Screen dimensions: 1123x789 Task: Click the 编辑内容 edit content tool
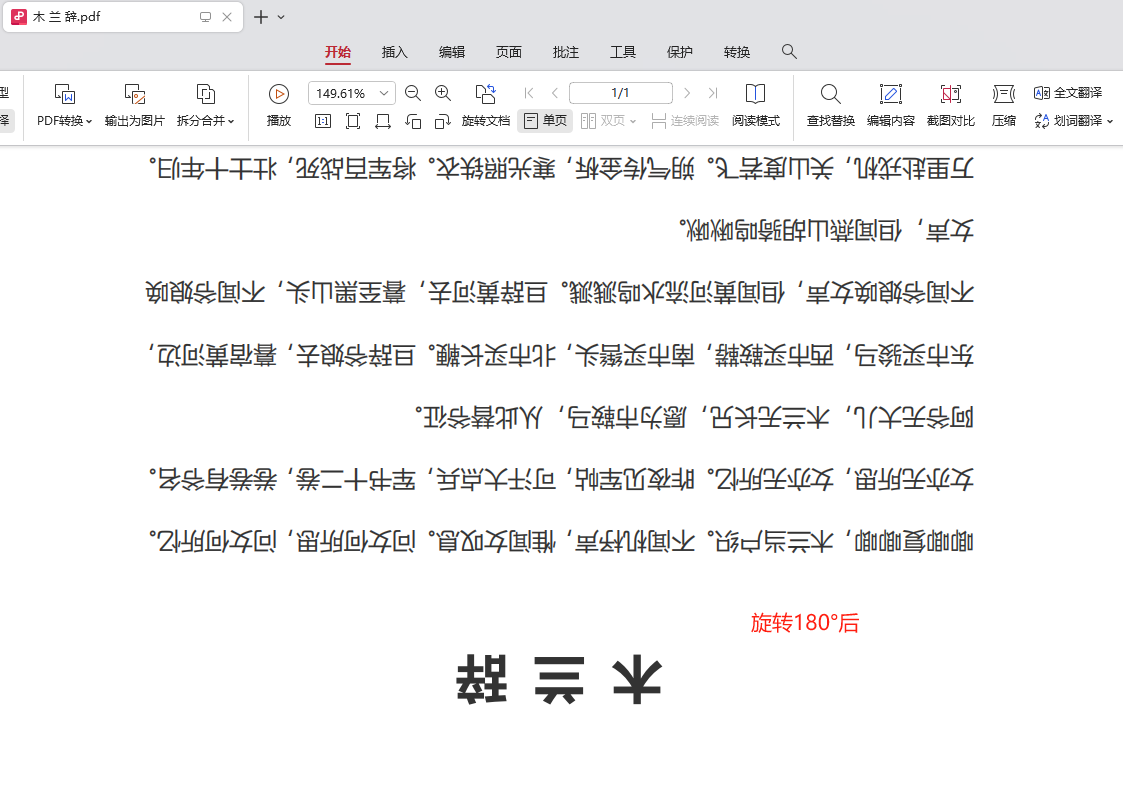tap(891, 106)
